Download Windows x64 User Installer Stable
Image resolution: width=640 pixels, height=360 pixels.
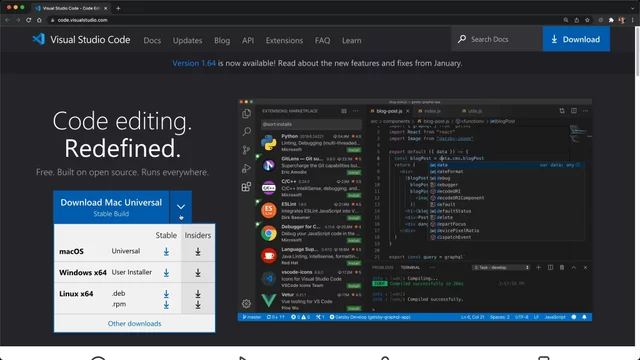[x=166, y=273]
